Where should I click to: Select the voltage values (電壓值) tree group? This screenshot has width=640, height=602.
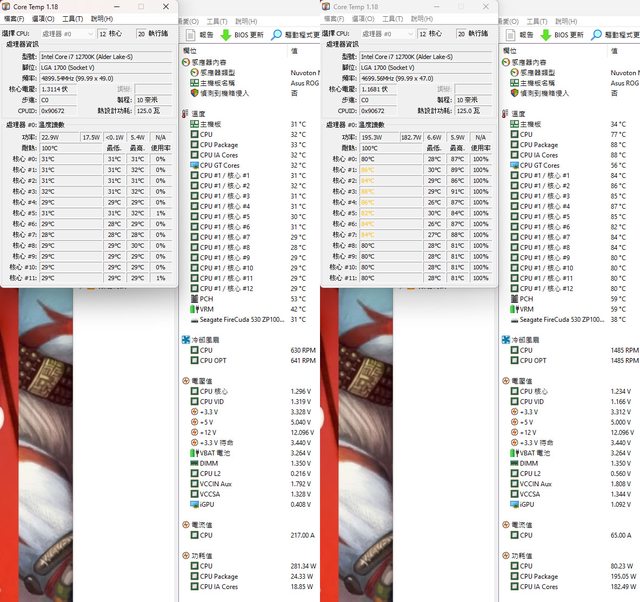coord(202,380)
